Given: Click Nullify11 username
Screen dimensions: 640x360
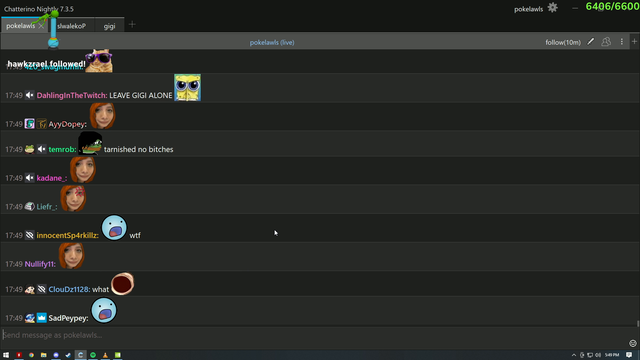Looking at the screenshot, I should click(40, 264).
